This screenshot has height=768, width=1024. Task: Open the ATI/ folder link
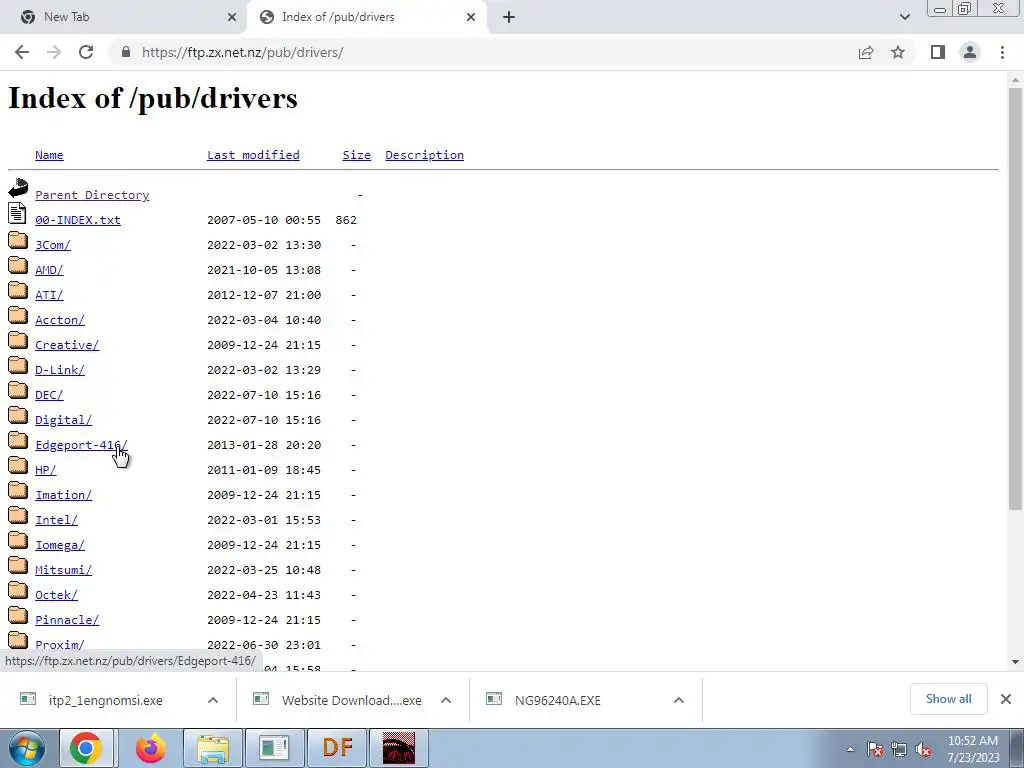(49, 295)
